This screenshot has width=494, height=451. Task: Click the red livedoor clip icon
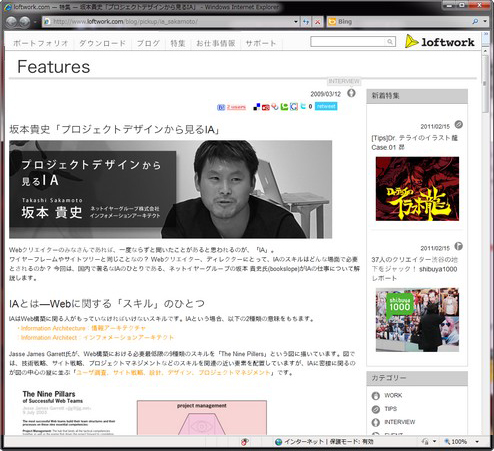pyautogui.click(x=266, y=107)
